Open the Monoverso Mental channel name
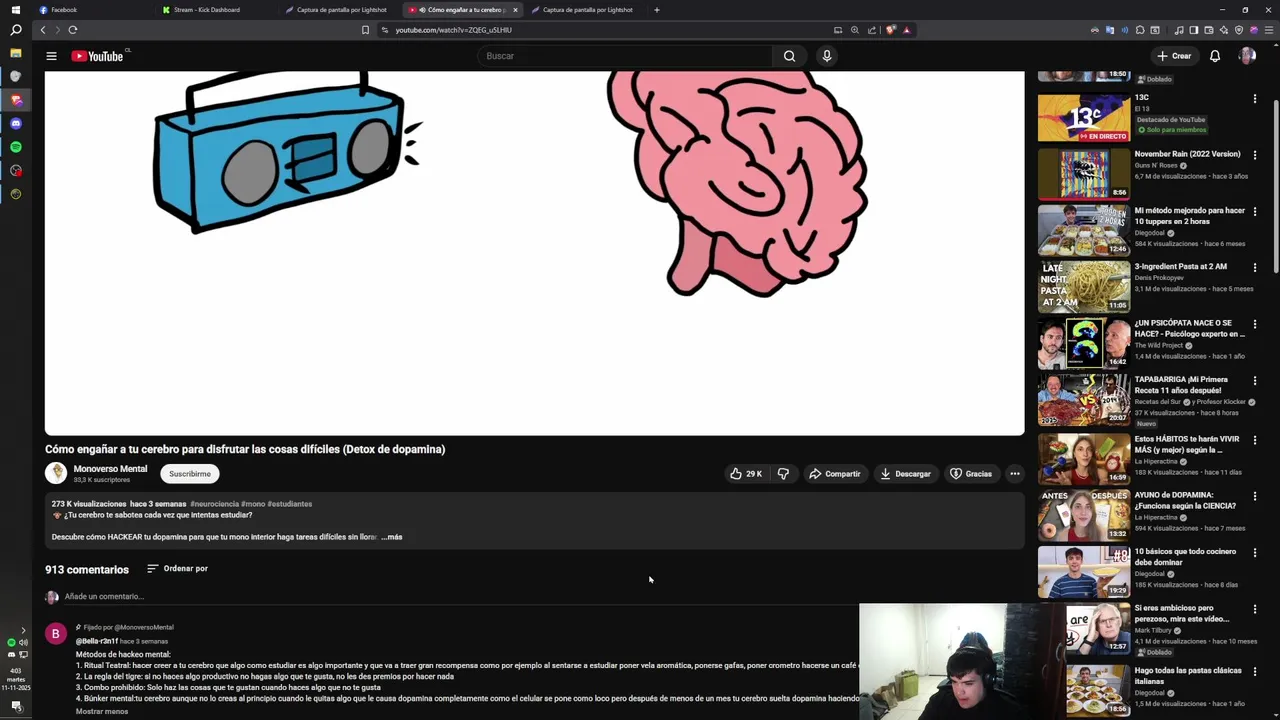Image resolution: width=1280 pixels, height=720 pixels. 110,469
